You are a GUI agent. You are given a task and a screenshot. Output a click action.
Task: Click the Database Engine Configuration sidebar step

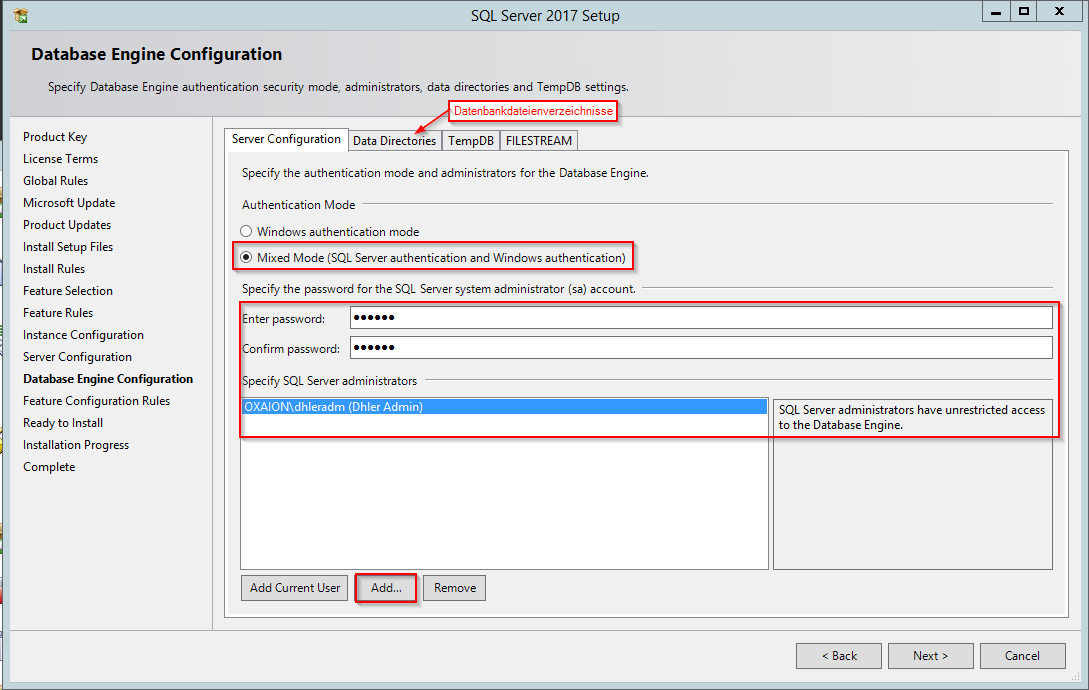(x=108, y=379)
